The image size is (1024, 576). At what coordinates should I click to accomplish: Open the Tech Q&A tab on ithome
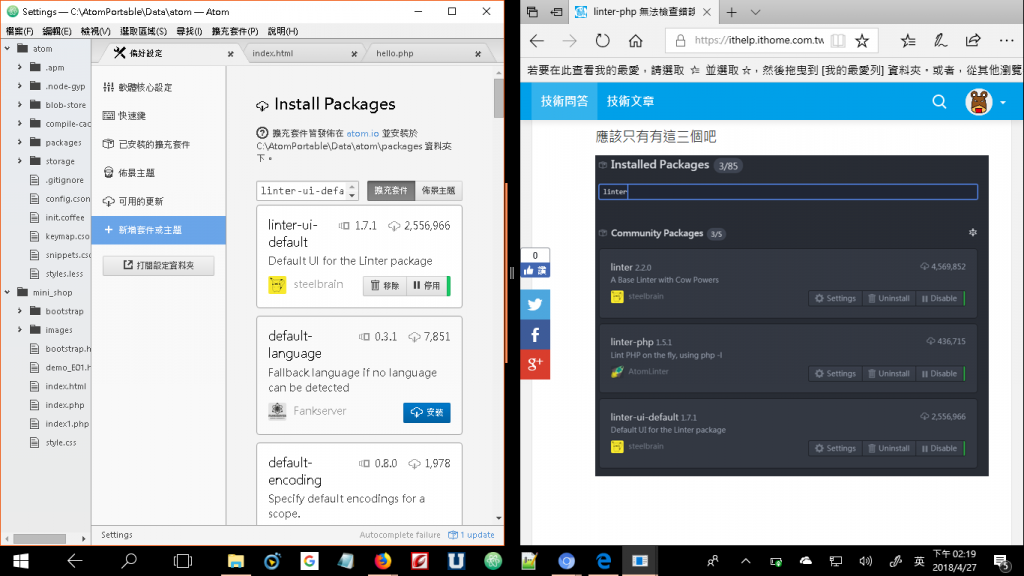(564, 101)
